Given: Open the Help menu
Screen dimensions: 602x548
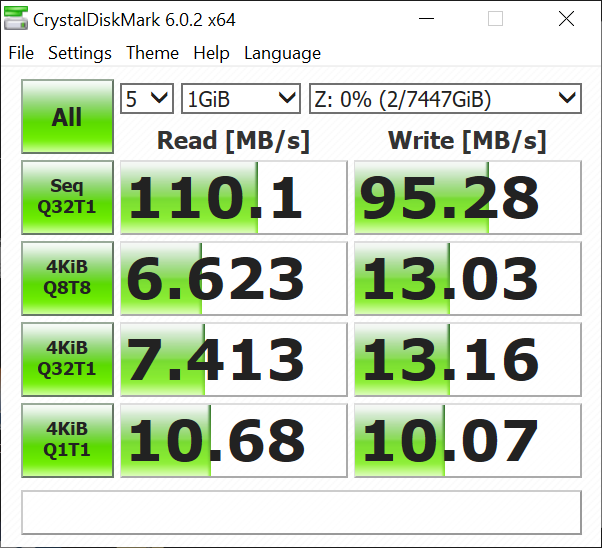Looking at the screenshot, I should 211,53.
